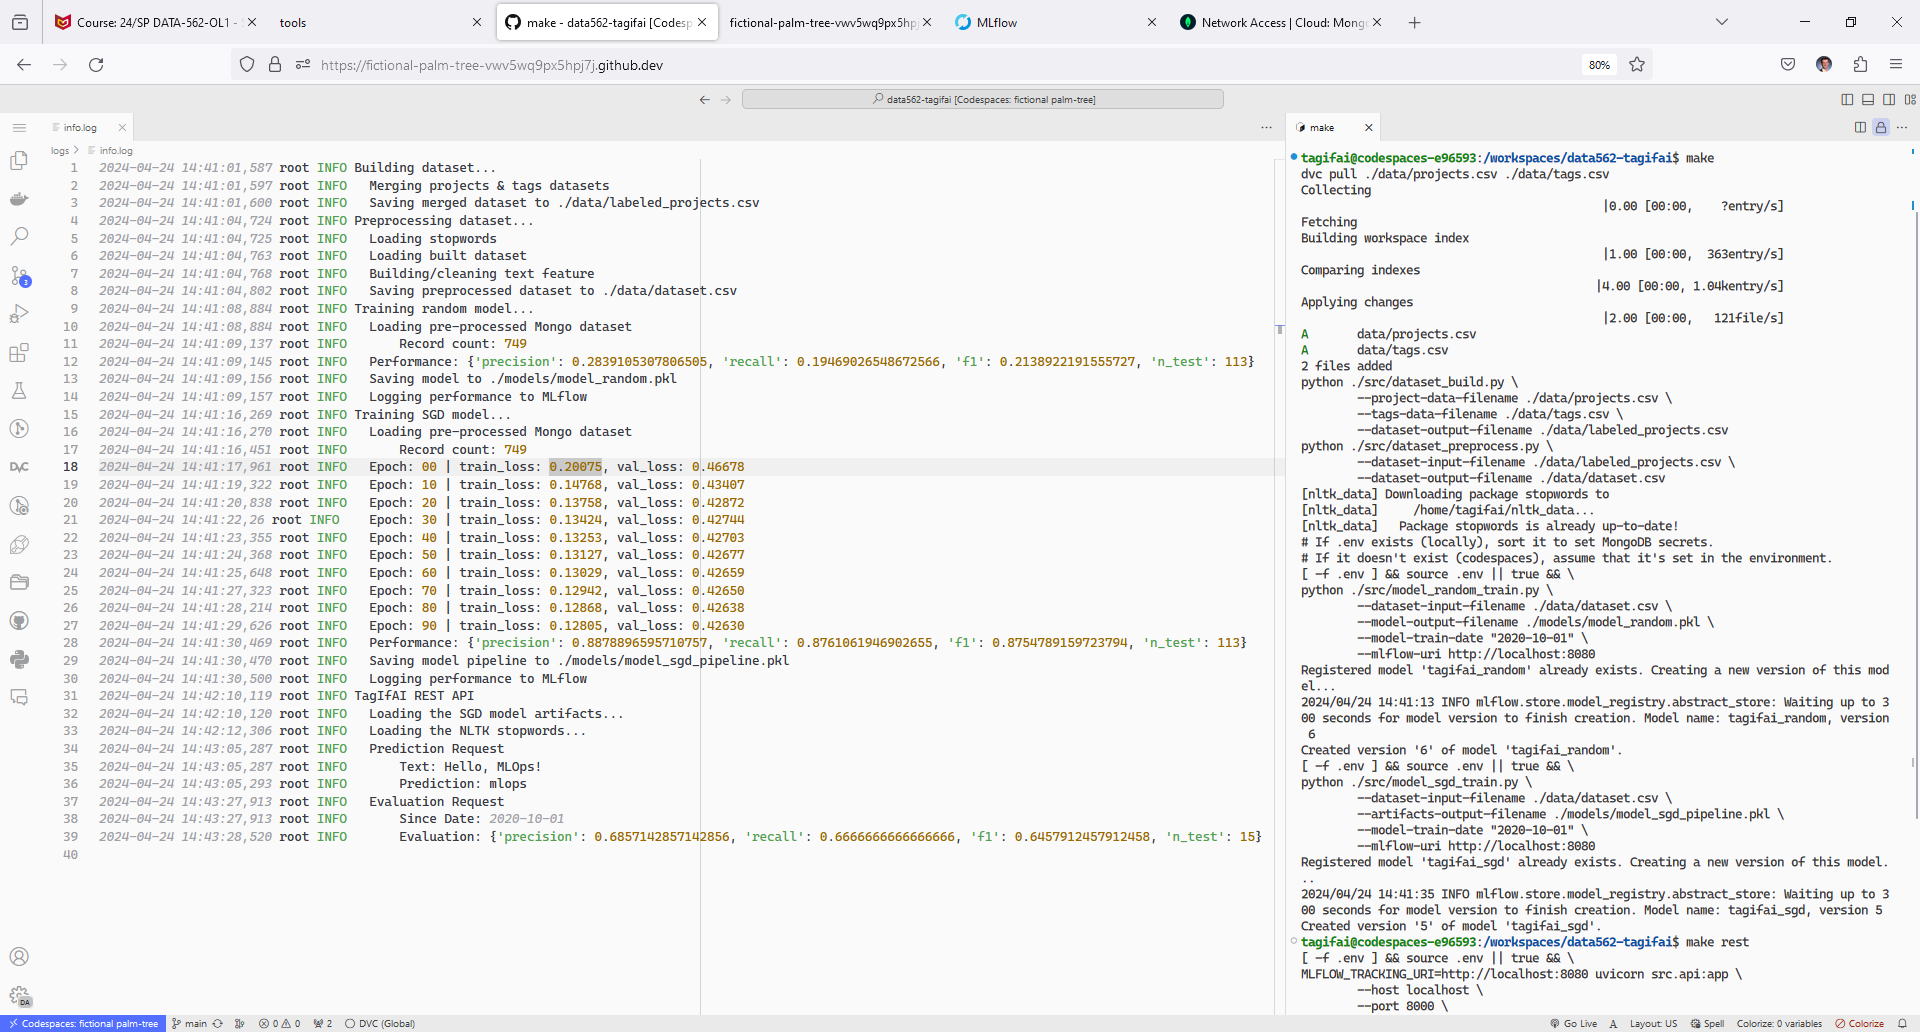Open Source Control with 3 pending changes

click(x=19, y=275)
